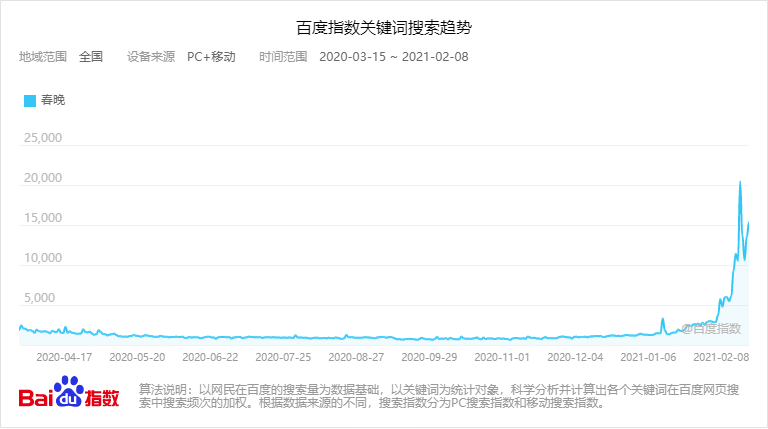Click the red 指数 logo text
This screenshot has width=768, height=429.
(102, 397)
